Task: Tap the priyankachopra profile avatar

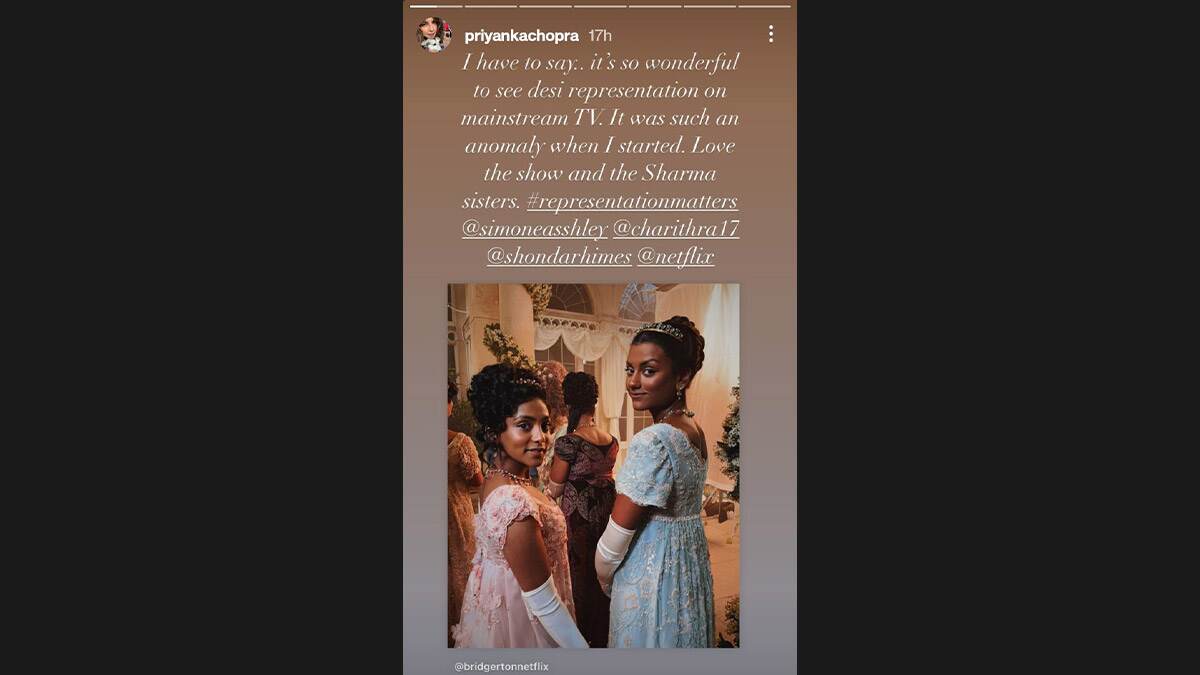Action: pyautogui.click(x=434, y=34)
